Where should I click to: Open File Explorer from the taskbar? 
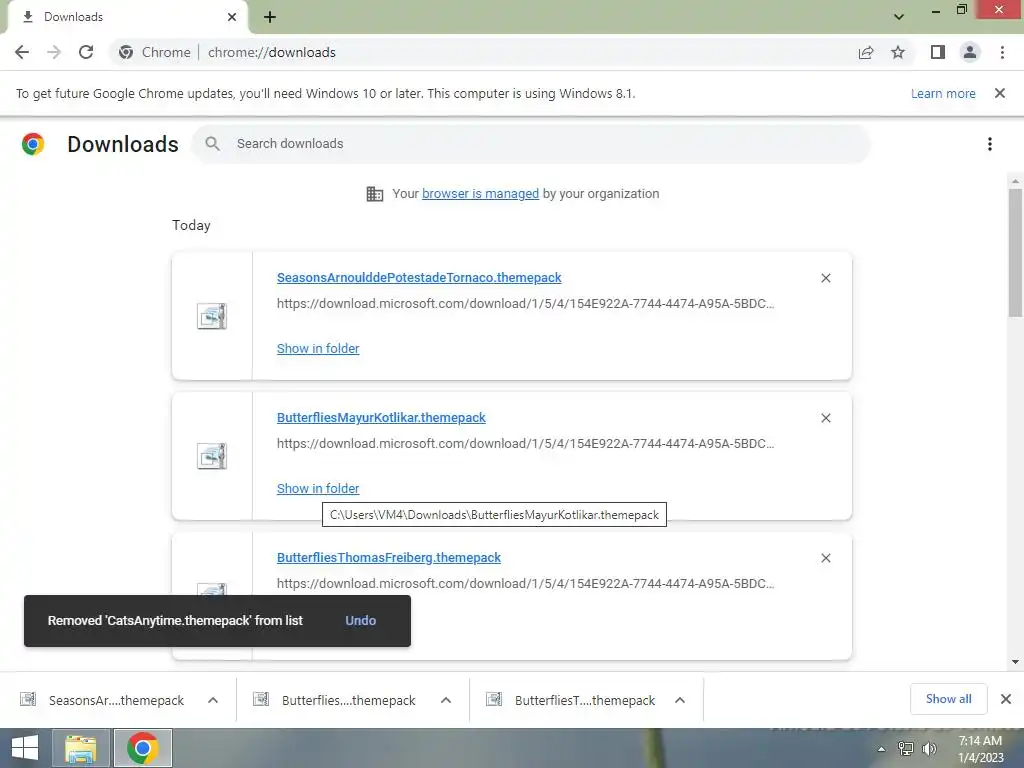(80, 748)
